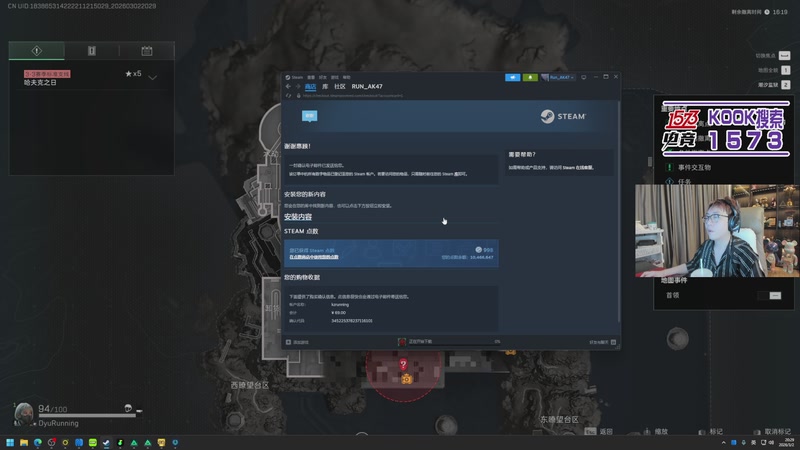Show hidden system tray icons
Image resolution: width=800 pixels, height=450 pixels.
[x=723, y=442]
